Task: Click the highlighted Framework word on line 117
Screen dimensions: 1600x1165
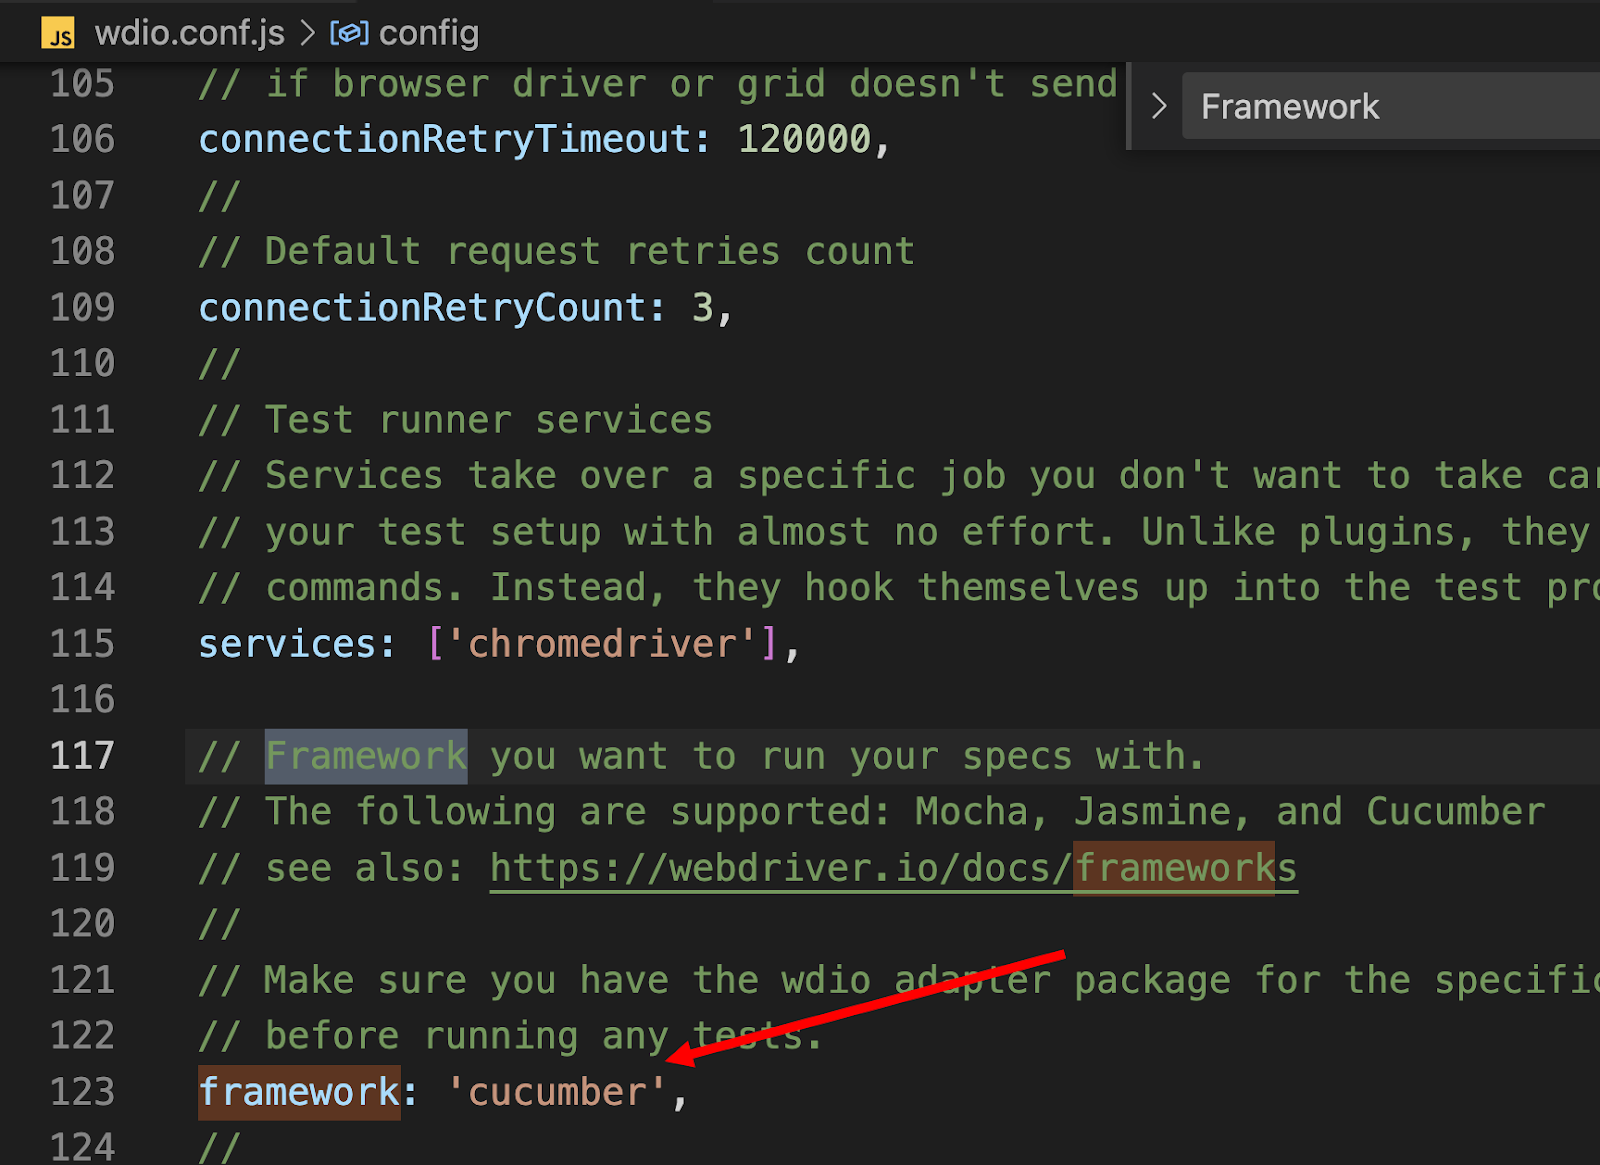Action: (366, 756)
